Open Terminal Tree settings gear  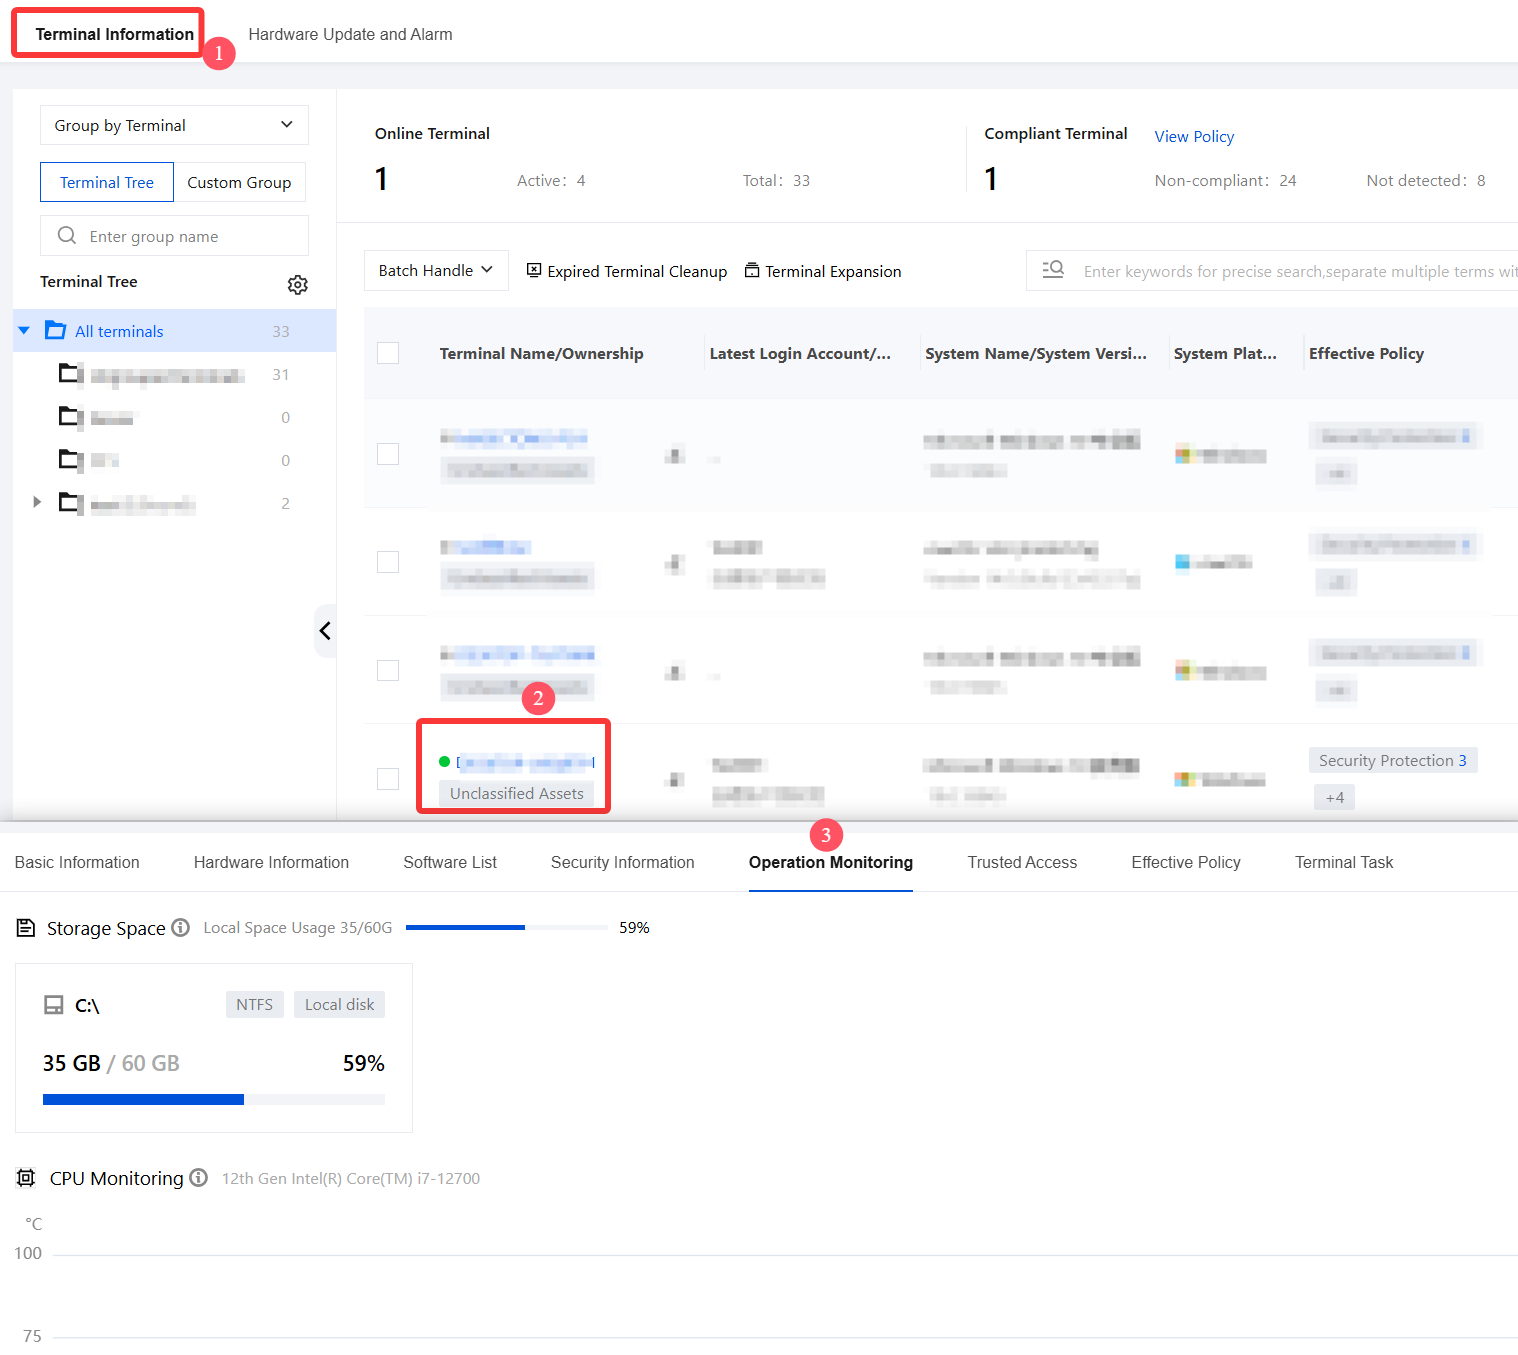[x=297, y=285]
